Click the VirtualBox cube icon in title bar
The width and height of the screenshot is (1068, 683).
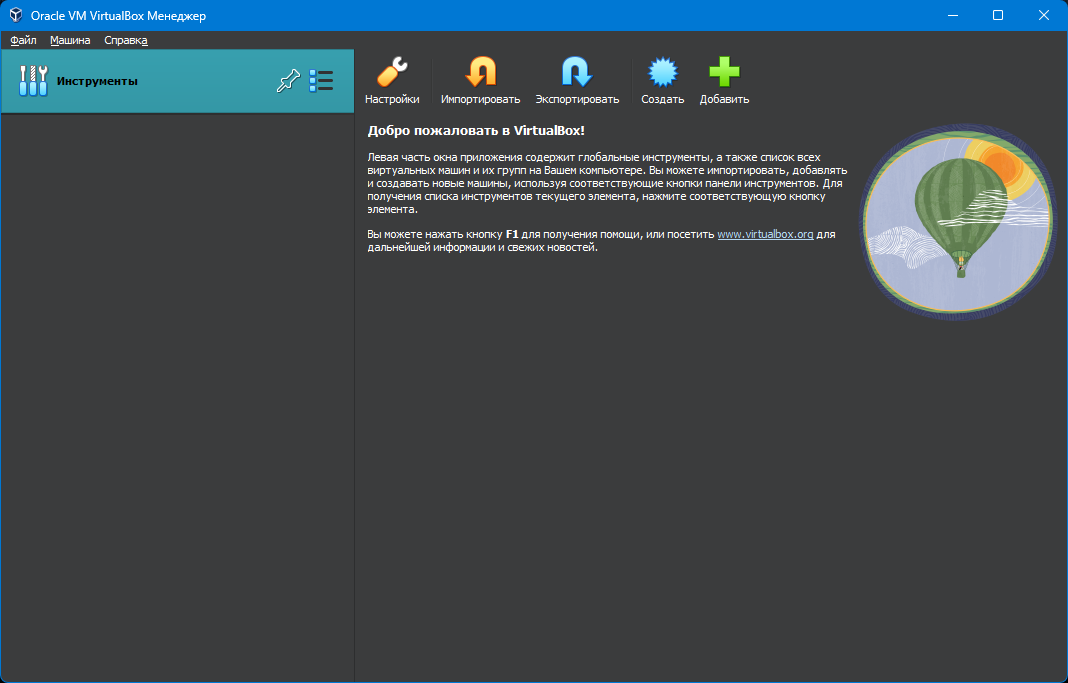coord(16,15)
